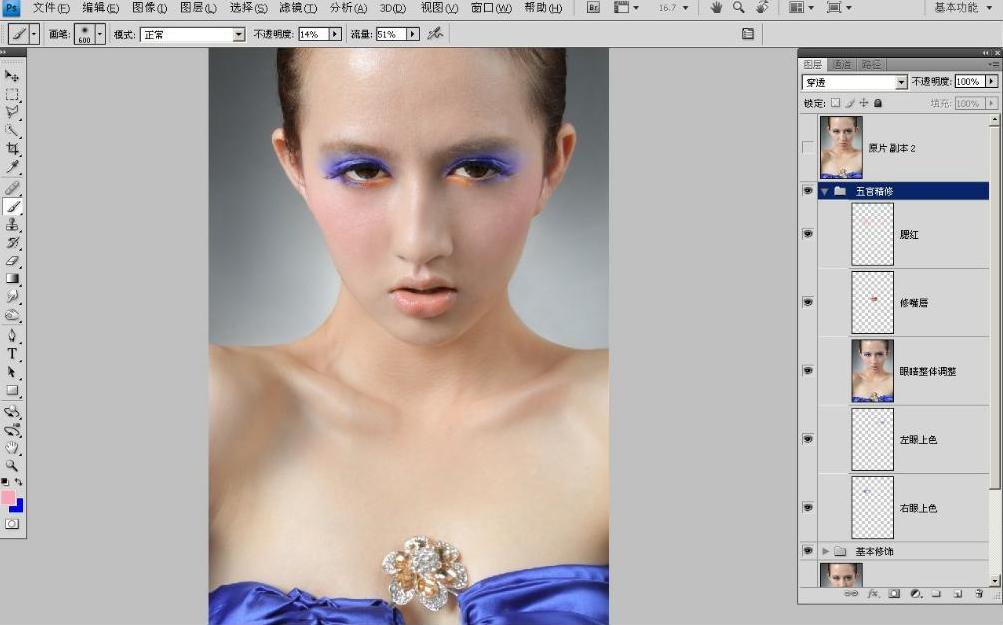Click the foreground color swatch

[x=8, y=497]
